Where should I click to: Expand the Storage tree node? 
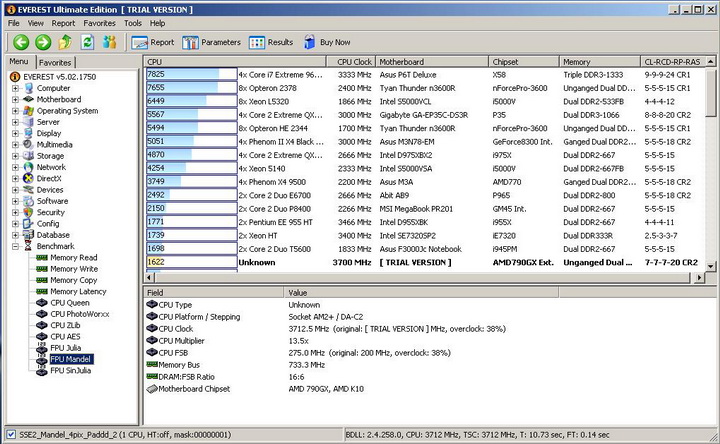[x=15, y=156]
